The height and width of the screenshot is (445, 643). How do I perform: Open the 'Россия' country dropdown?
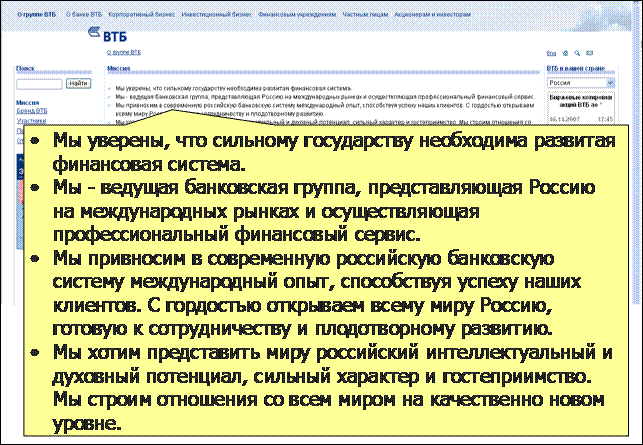[x=581, y=83]
